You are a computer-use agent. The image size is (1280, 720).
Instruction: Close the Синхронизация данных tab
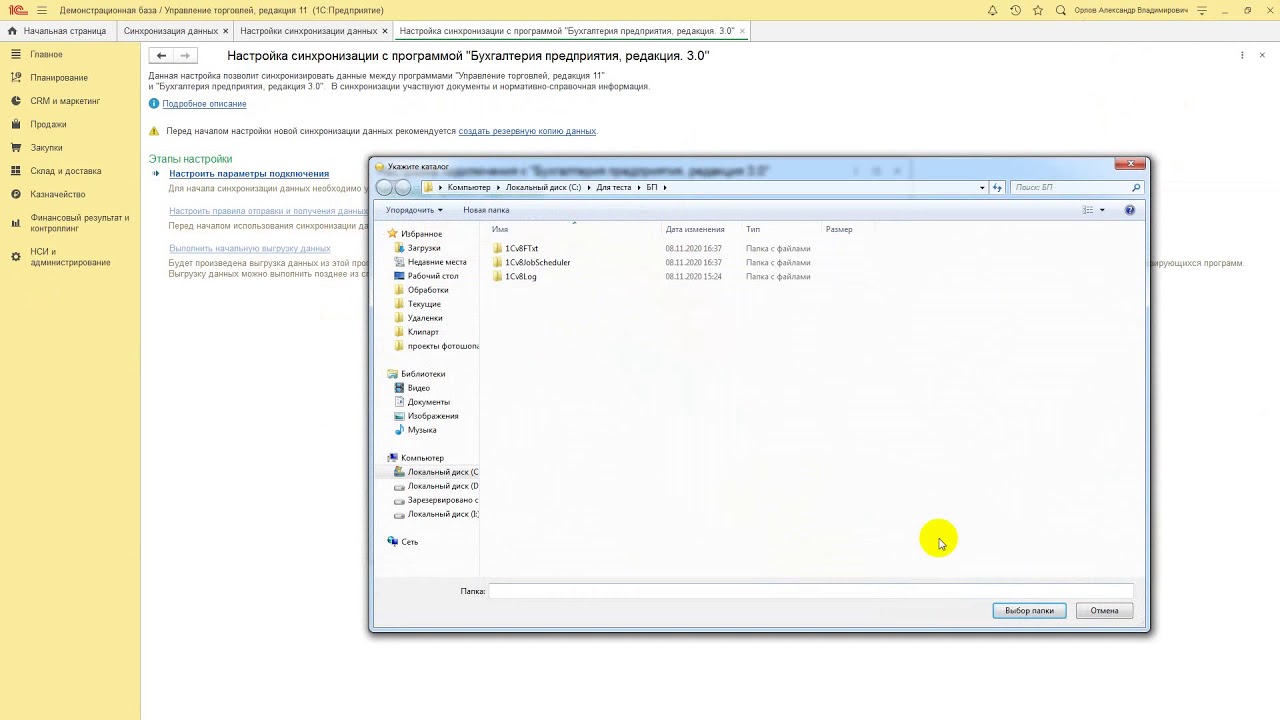[226, 31]
